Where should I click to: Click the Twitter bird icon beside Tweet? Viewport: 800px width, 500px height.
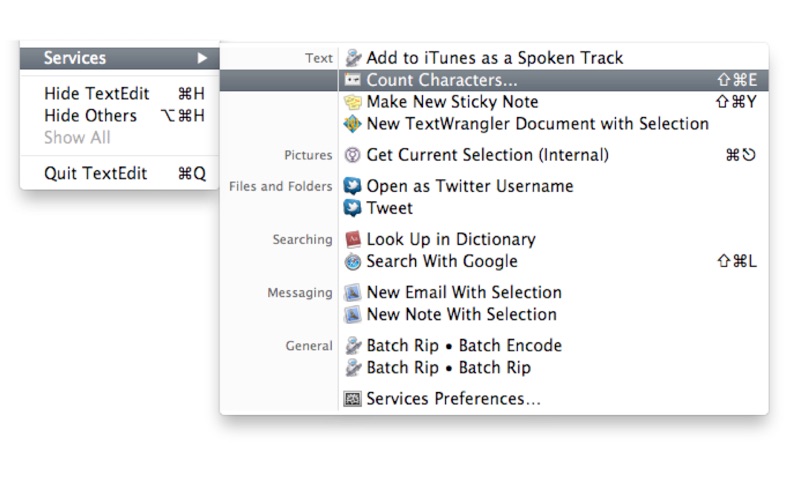tap(353, 208)
